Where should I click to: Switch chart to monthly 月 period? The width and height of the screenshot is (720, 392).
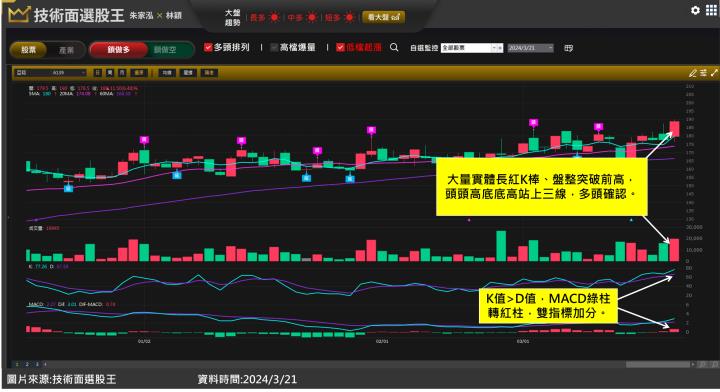(x=122, y=73)
